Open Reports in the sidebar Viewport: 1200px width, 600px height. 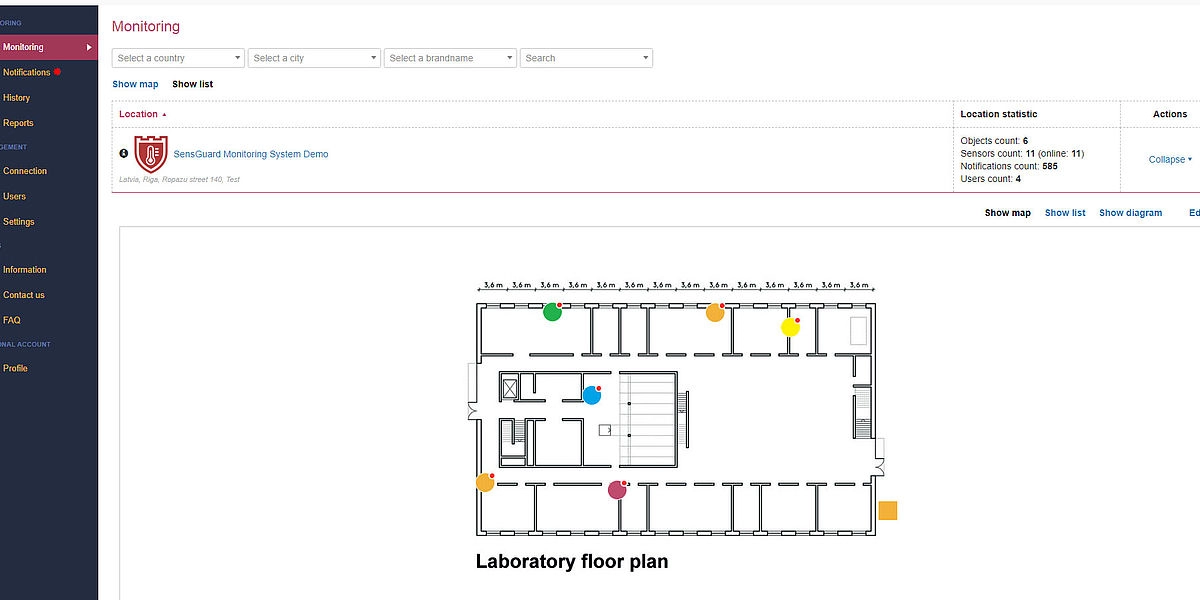18,123
